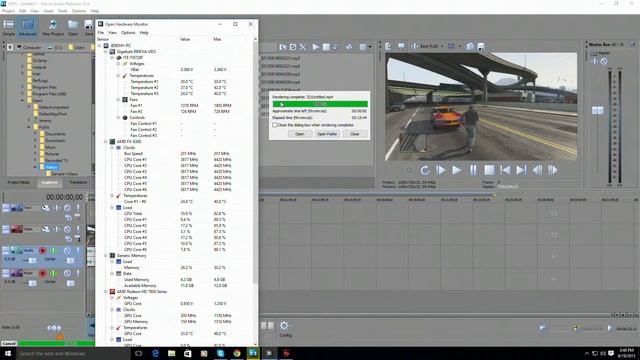Mute the Audio track
The width and height of the screenshot is (640, 360).
coord(67,250)
